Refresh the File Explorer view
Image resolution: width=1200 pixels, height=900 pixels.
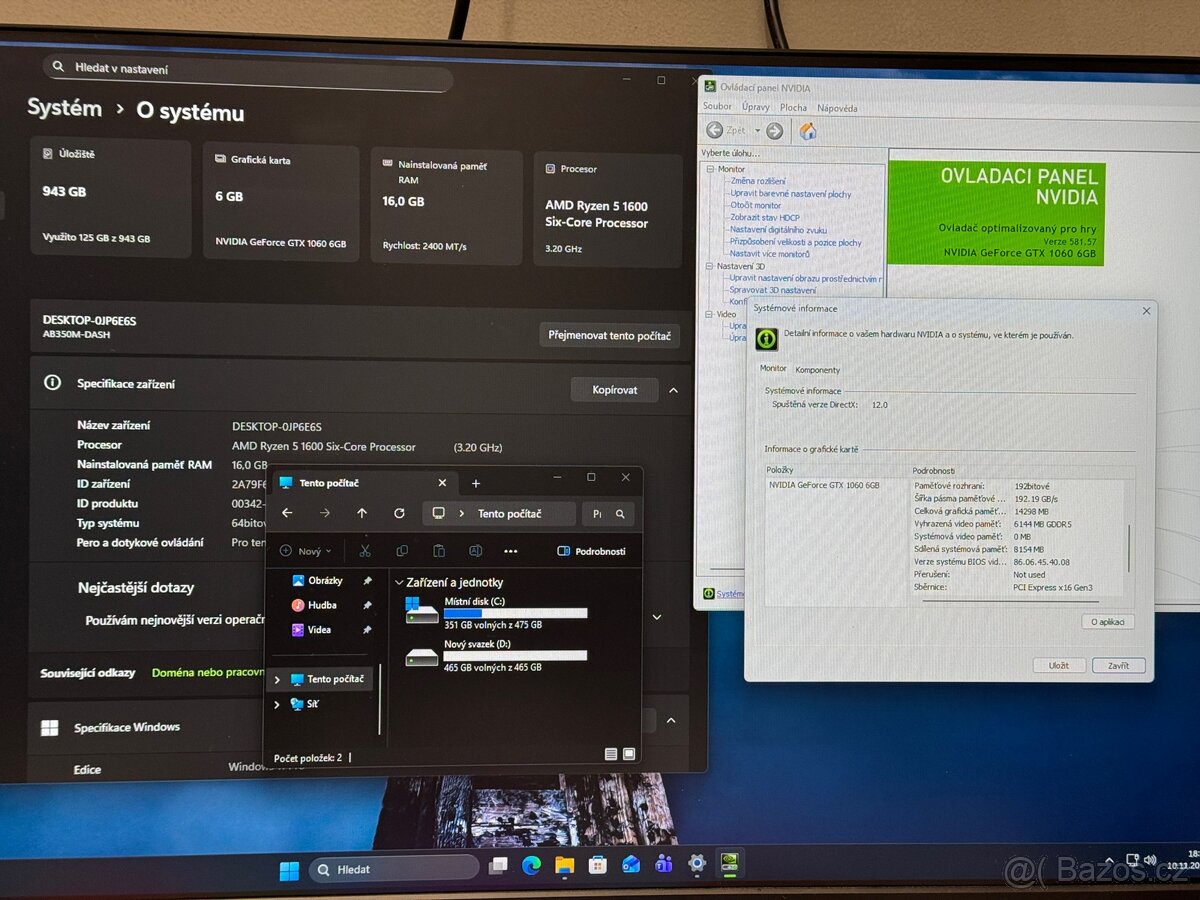(399, 513)
